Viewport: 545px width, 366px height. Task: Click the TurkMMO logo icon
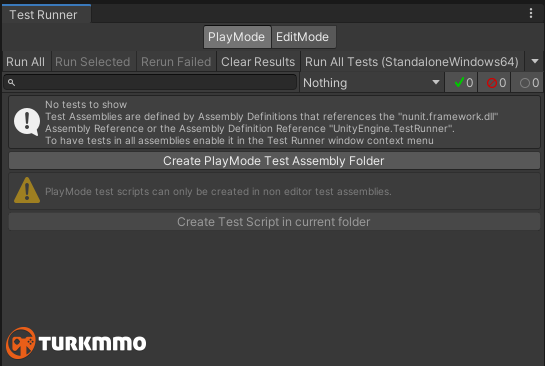[x=21, y=343]
